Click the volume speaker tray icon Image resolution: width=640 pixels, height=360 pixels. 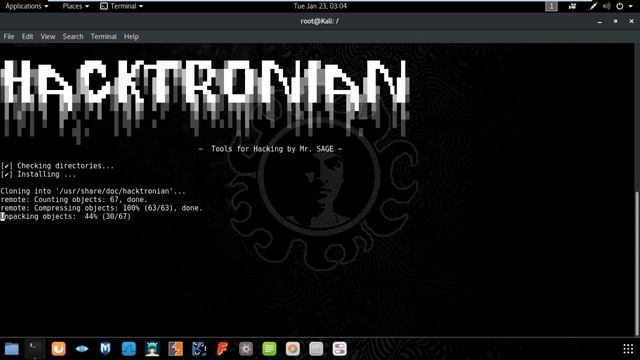tap(607, 6)
